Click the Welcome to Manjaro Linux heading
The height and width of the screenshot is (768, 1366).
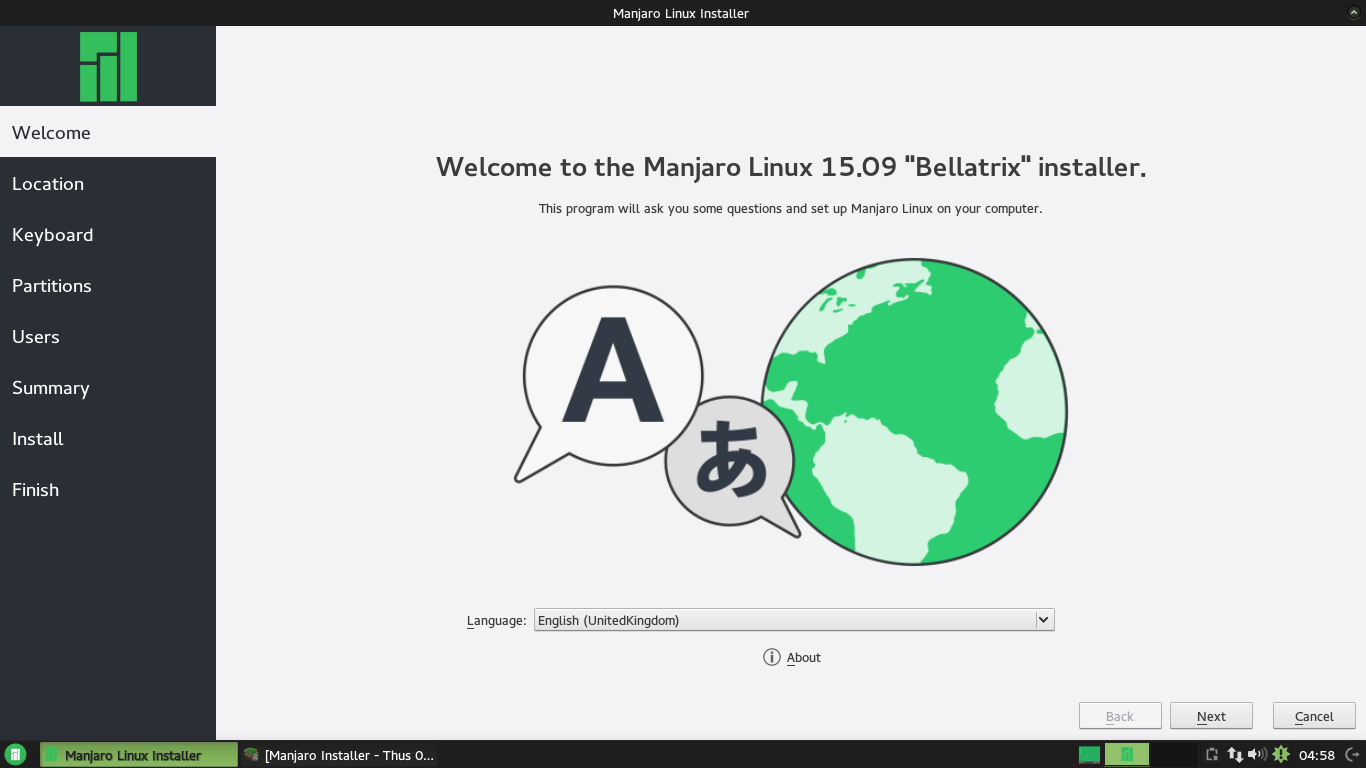click(x=791, y=167)
